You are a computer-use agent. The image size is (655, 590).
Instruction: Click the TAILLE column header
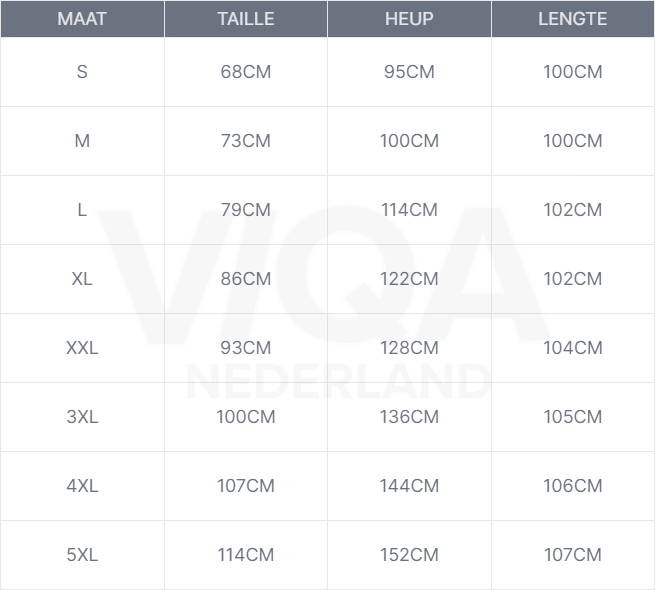point(245,19)
